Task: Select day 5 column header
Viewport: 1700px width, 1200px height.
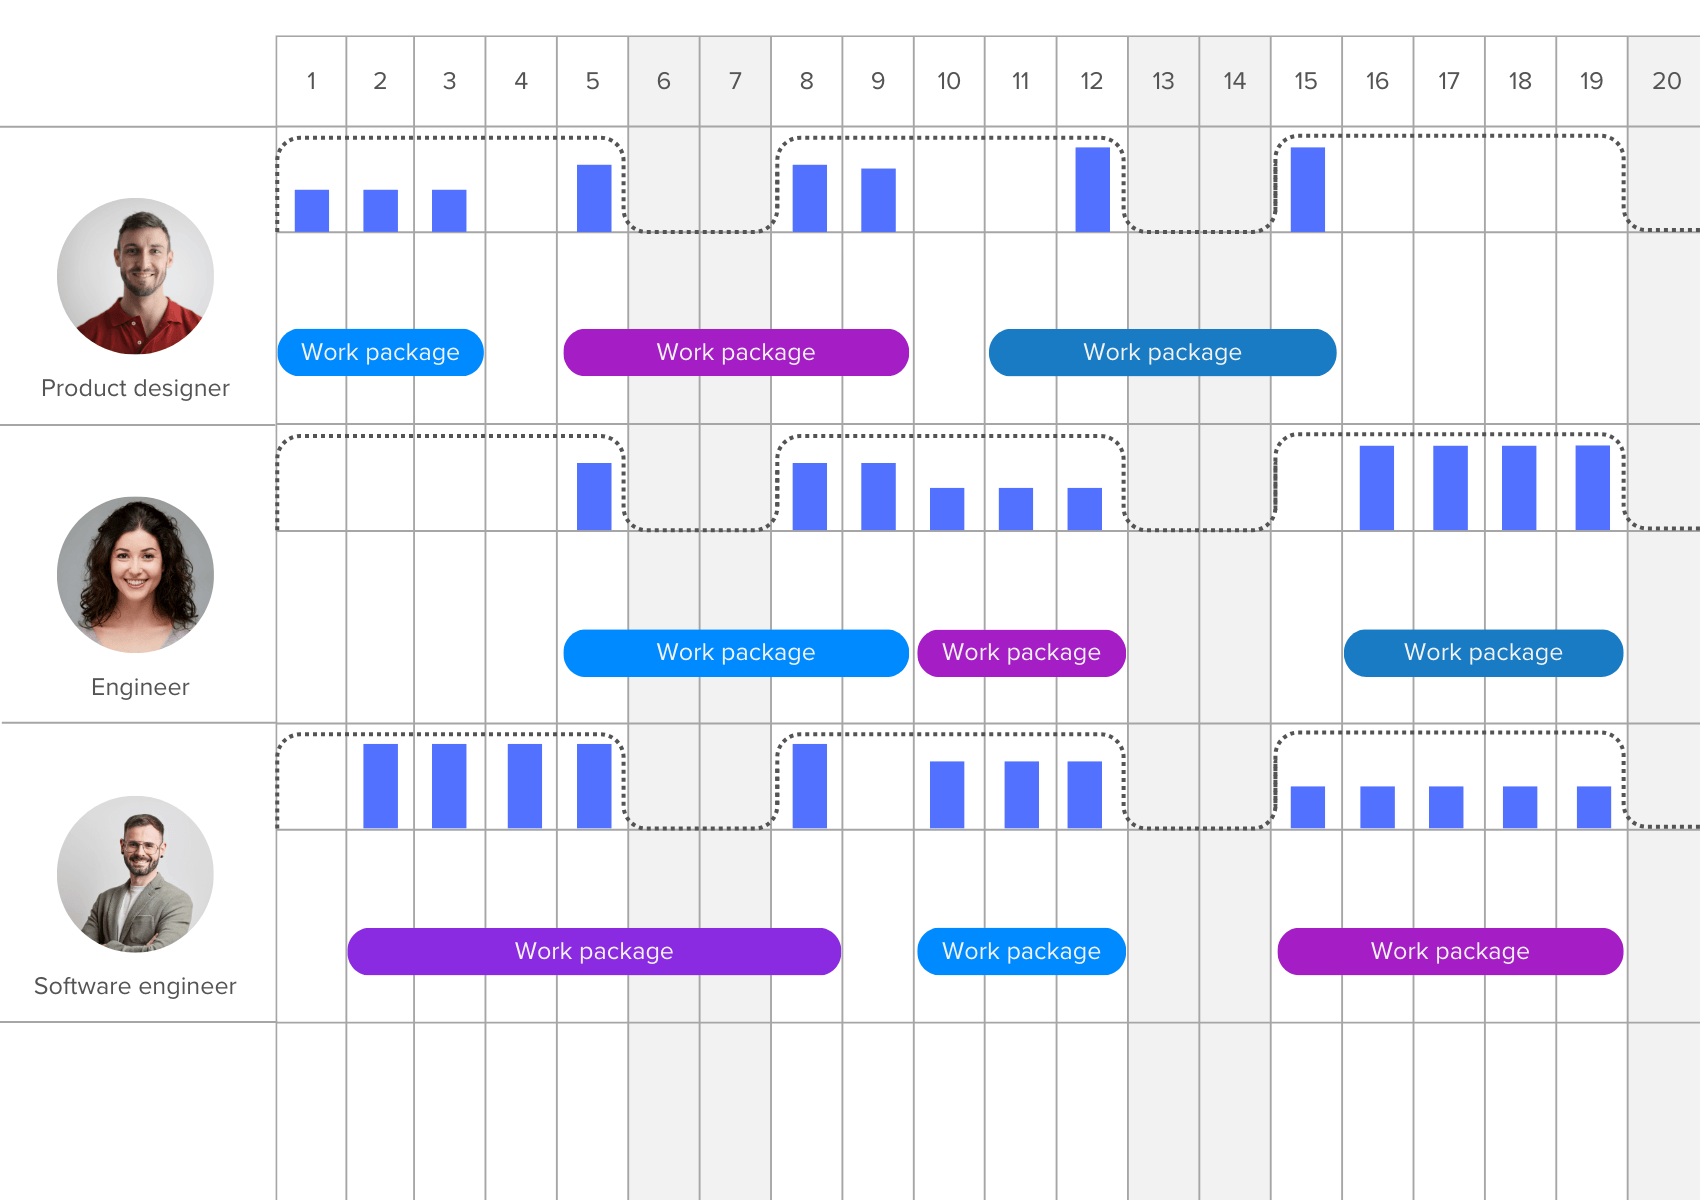Action: pos(592,81)
